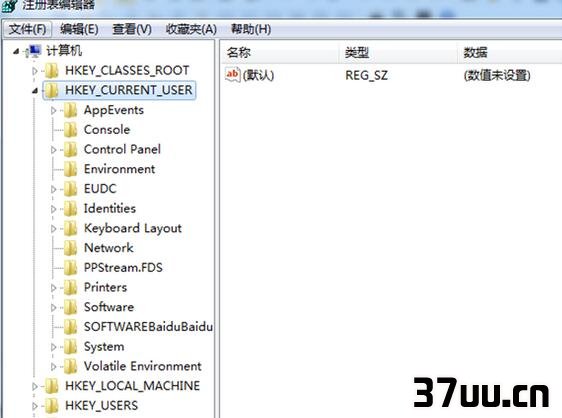This screenshot has height=418, width=562.
Task: Click the HKEY_CLASSES_ROOT folder icon
Action: pyautogui.click(x=52, y=71)
